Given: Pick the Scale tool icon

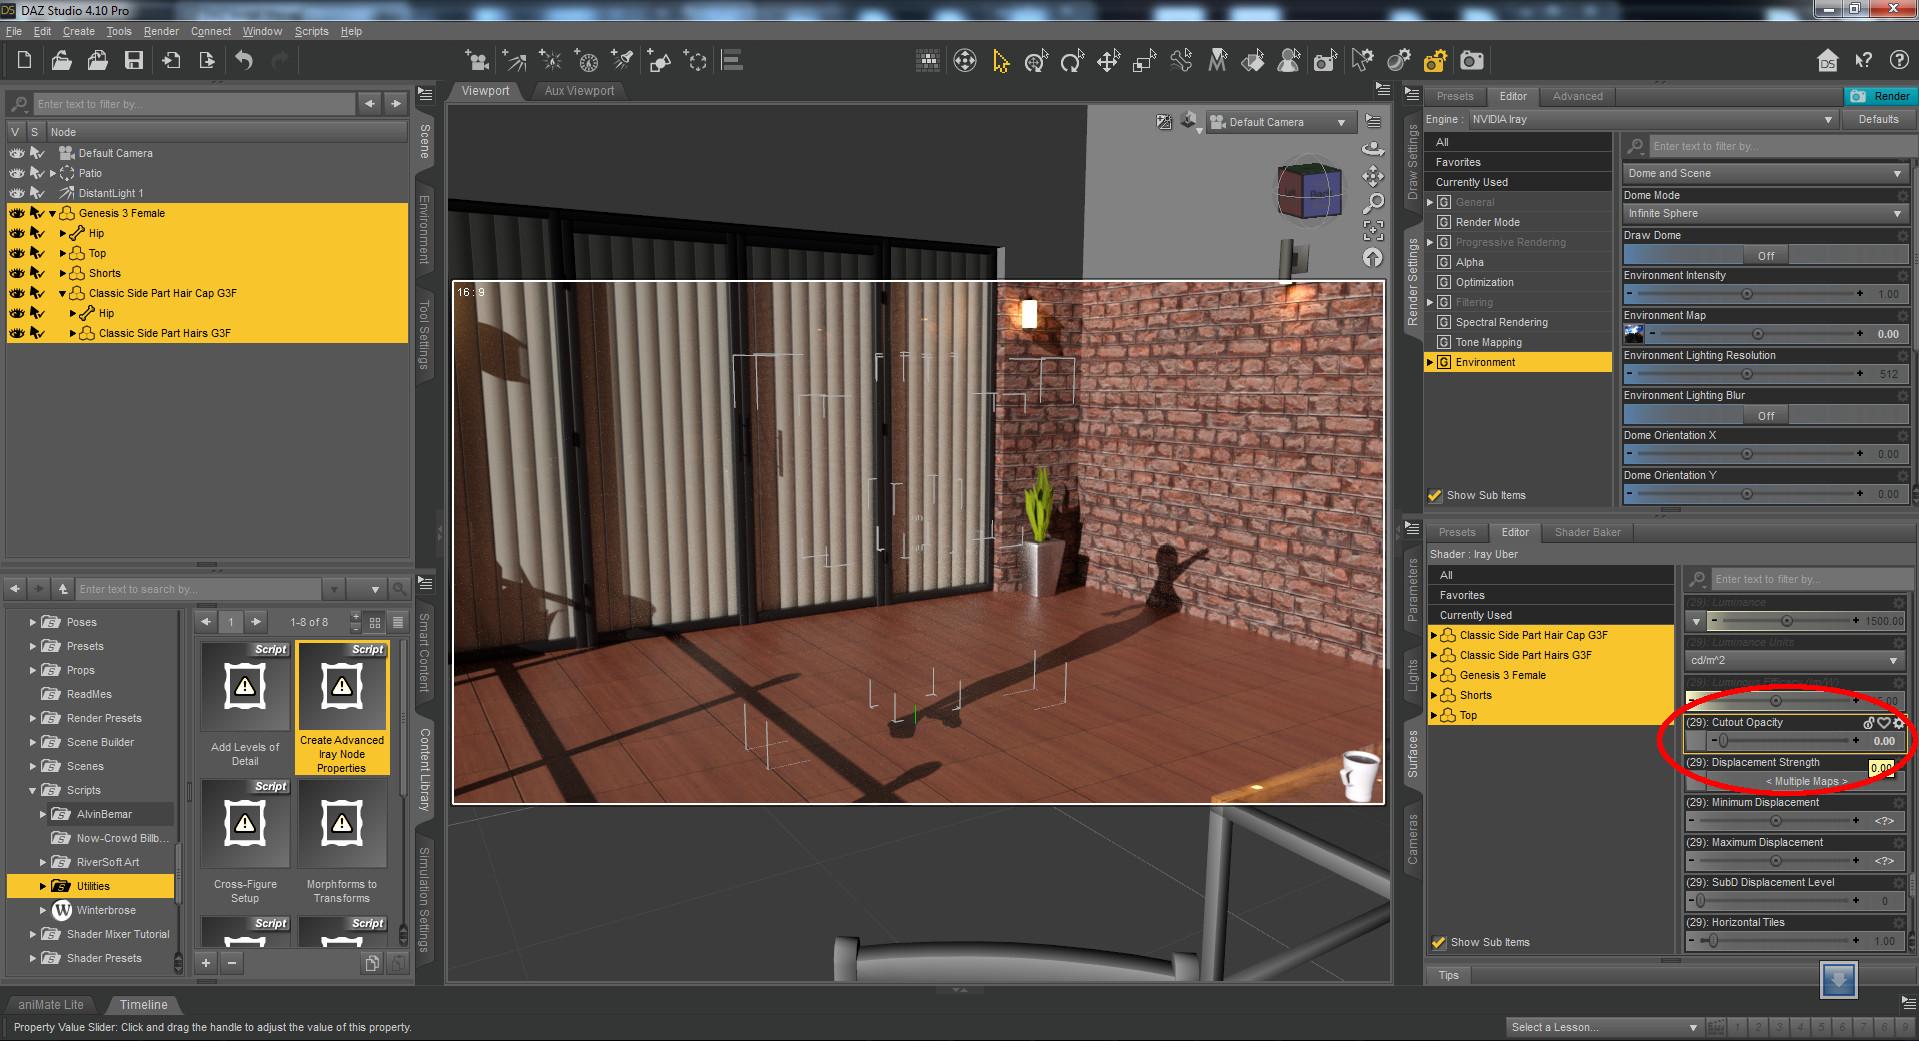Looking at the screenshot, I should [1144, 61].
